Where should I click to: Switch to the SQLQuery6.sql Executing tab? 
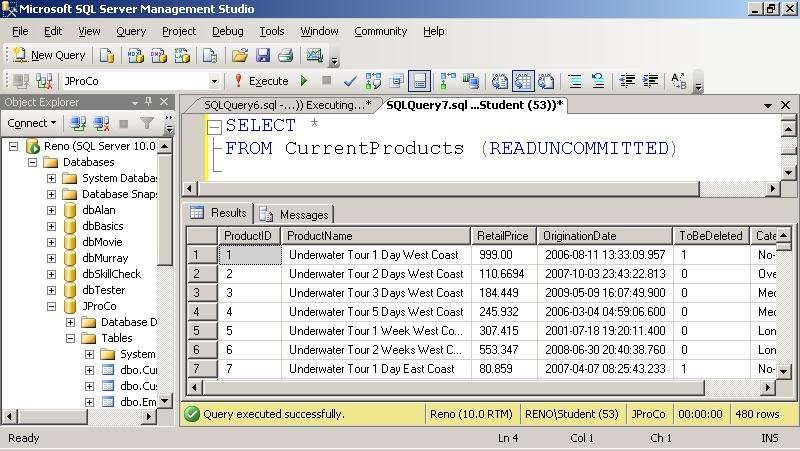tap(287, 105)
